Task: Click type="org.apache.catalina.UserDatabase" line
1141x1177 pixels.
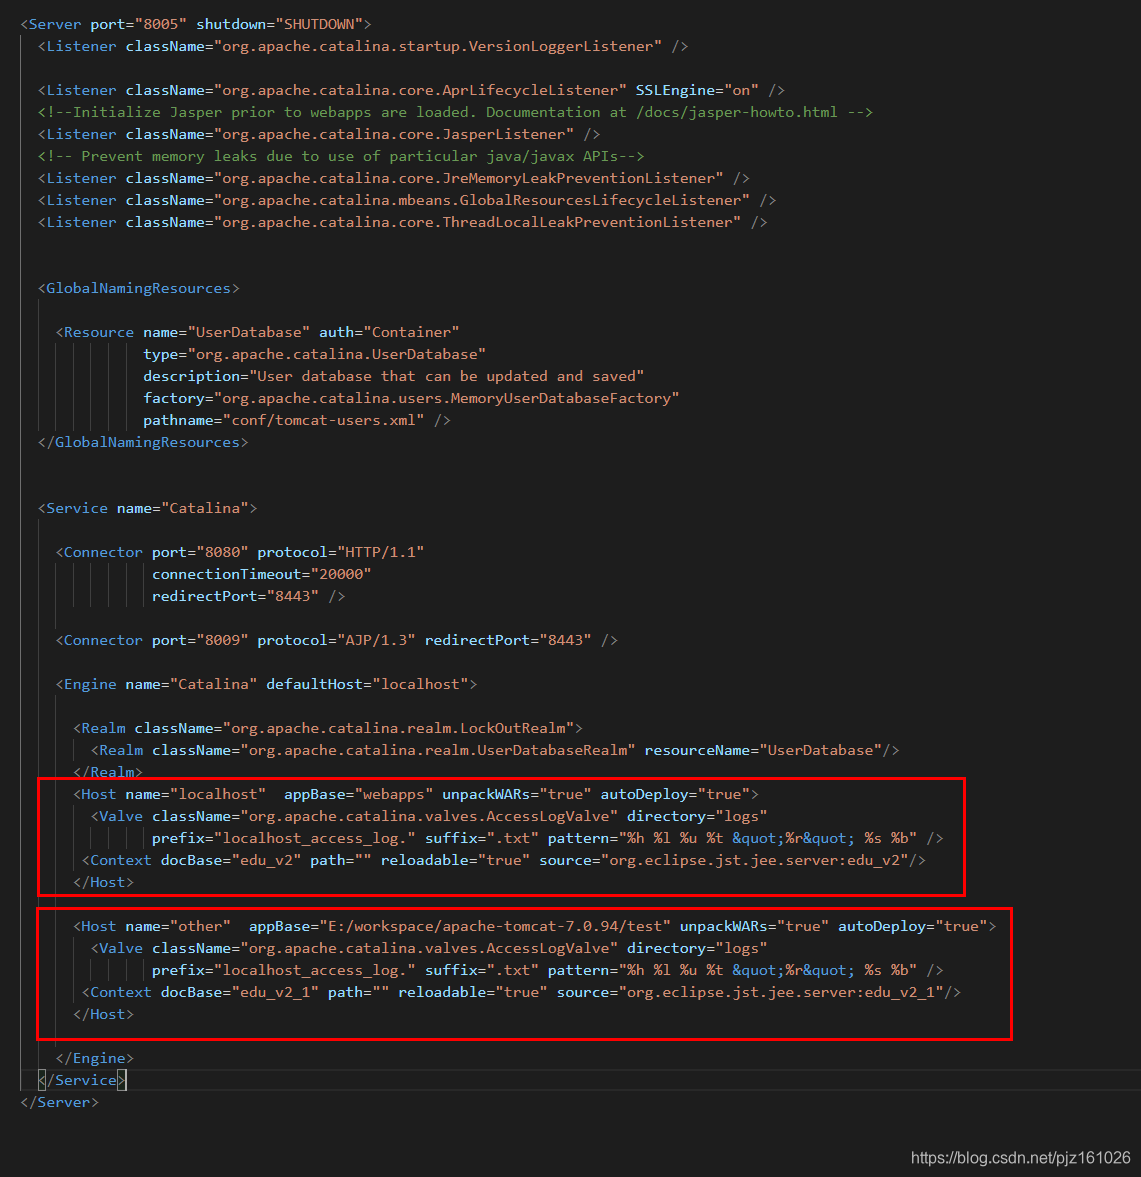Action: tap(315, 354)
